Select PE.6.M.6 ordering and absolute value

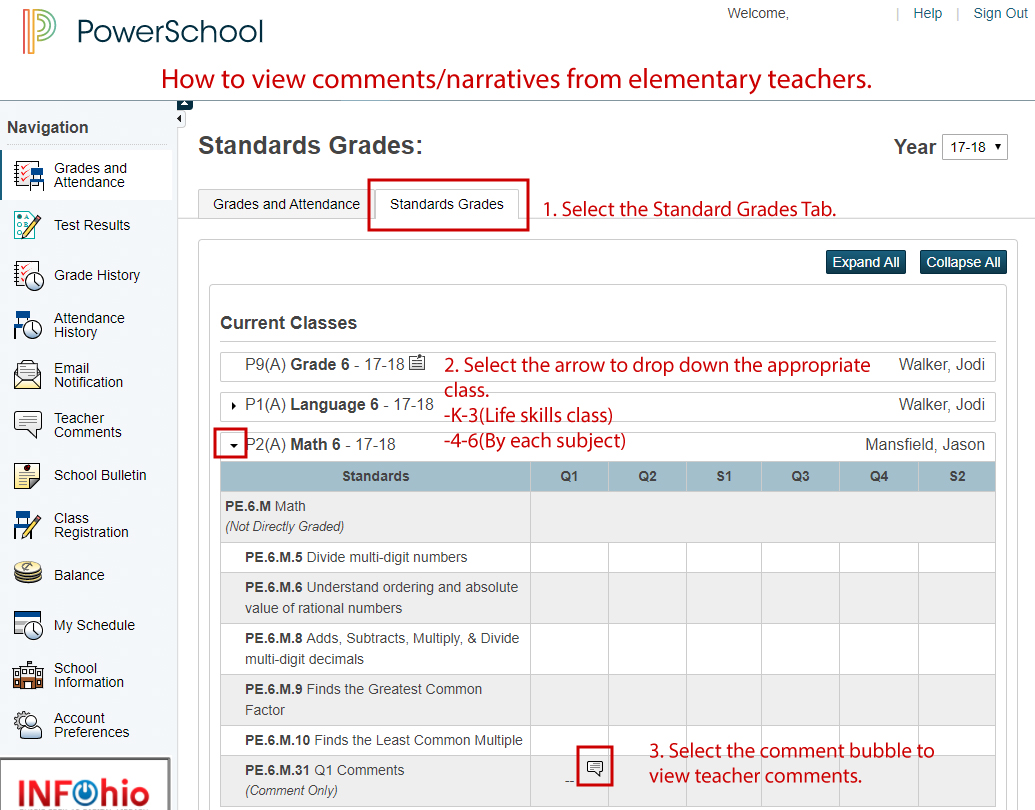pyautogui.click(x=607, y=598)
